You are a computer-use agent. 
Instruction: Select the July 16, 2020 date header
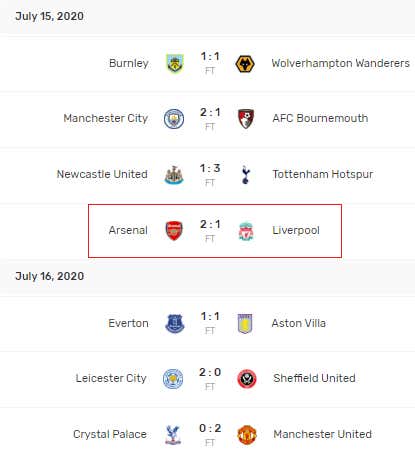click(x=50, y=276)
